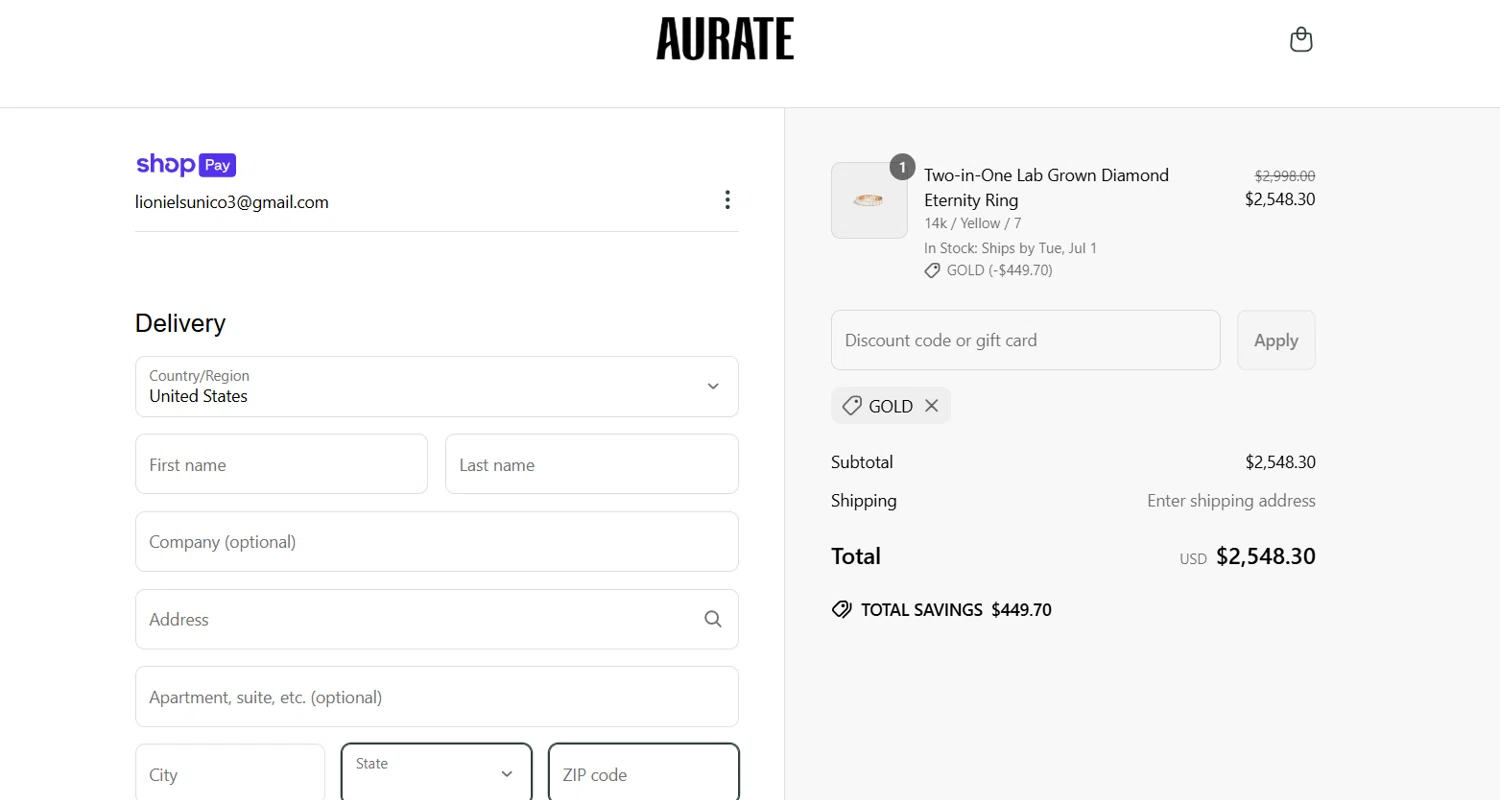Click the GOLD (-$449.70) discount line
The height and width of the screenshot is (800, 1500).
(x=988, y=270)
